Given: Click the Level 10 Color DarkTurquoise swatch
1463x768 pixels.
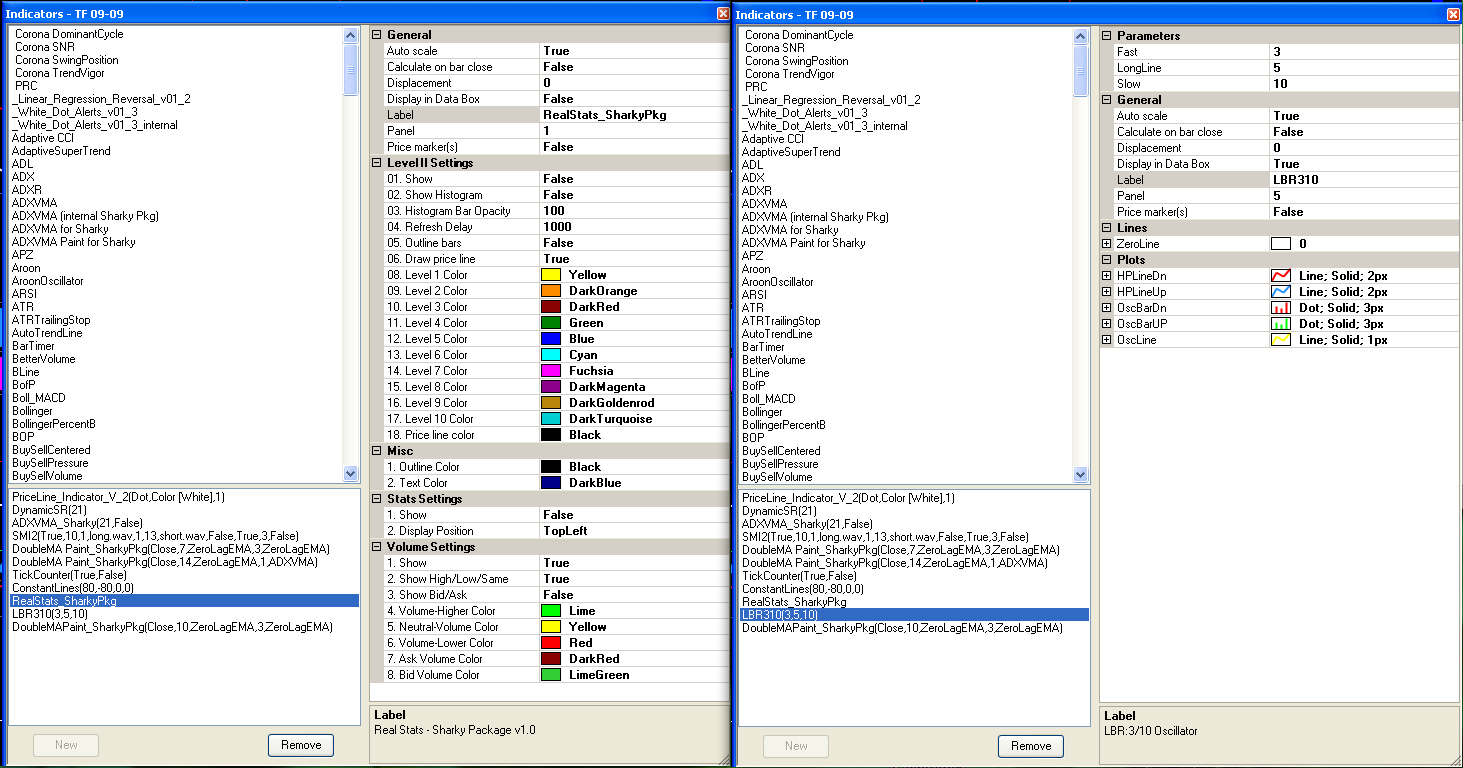Looking at the screenshot, I should 551,419.
